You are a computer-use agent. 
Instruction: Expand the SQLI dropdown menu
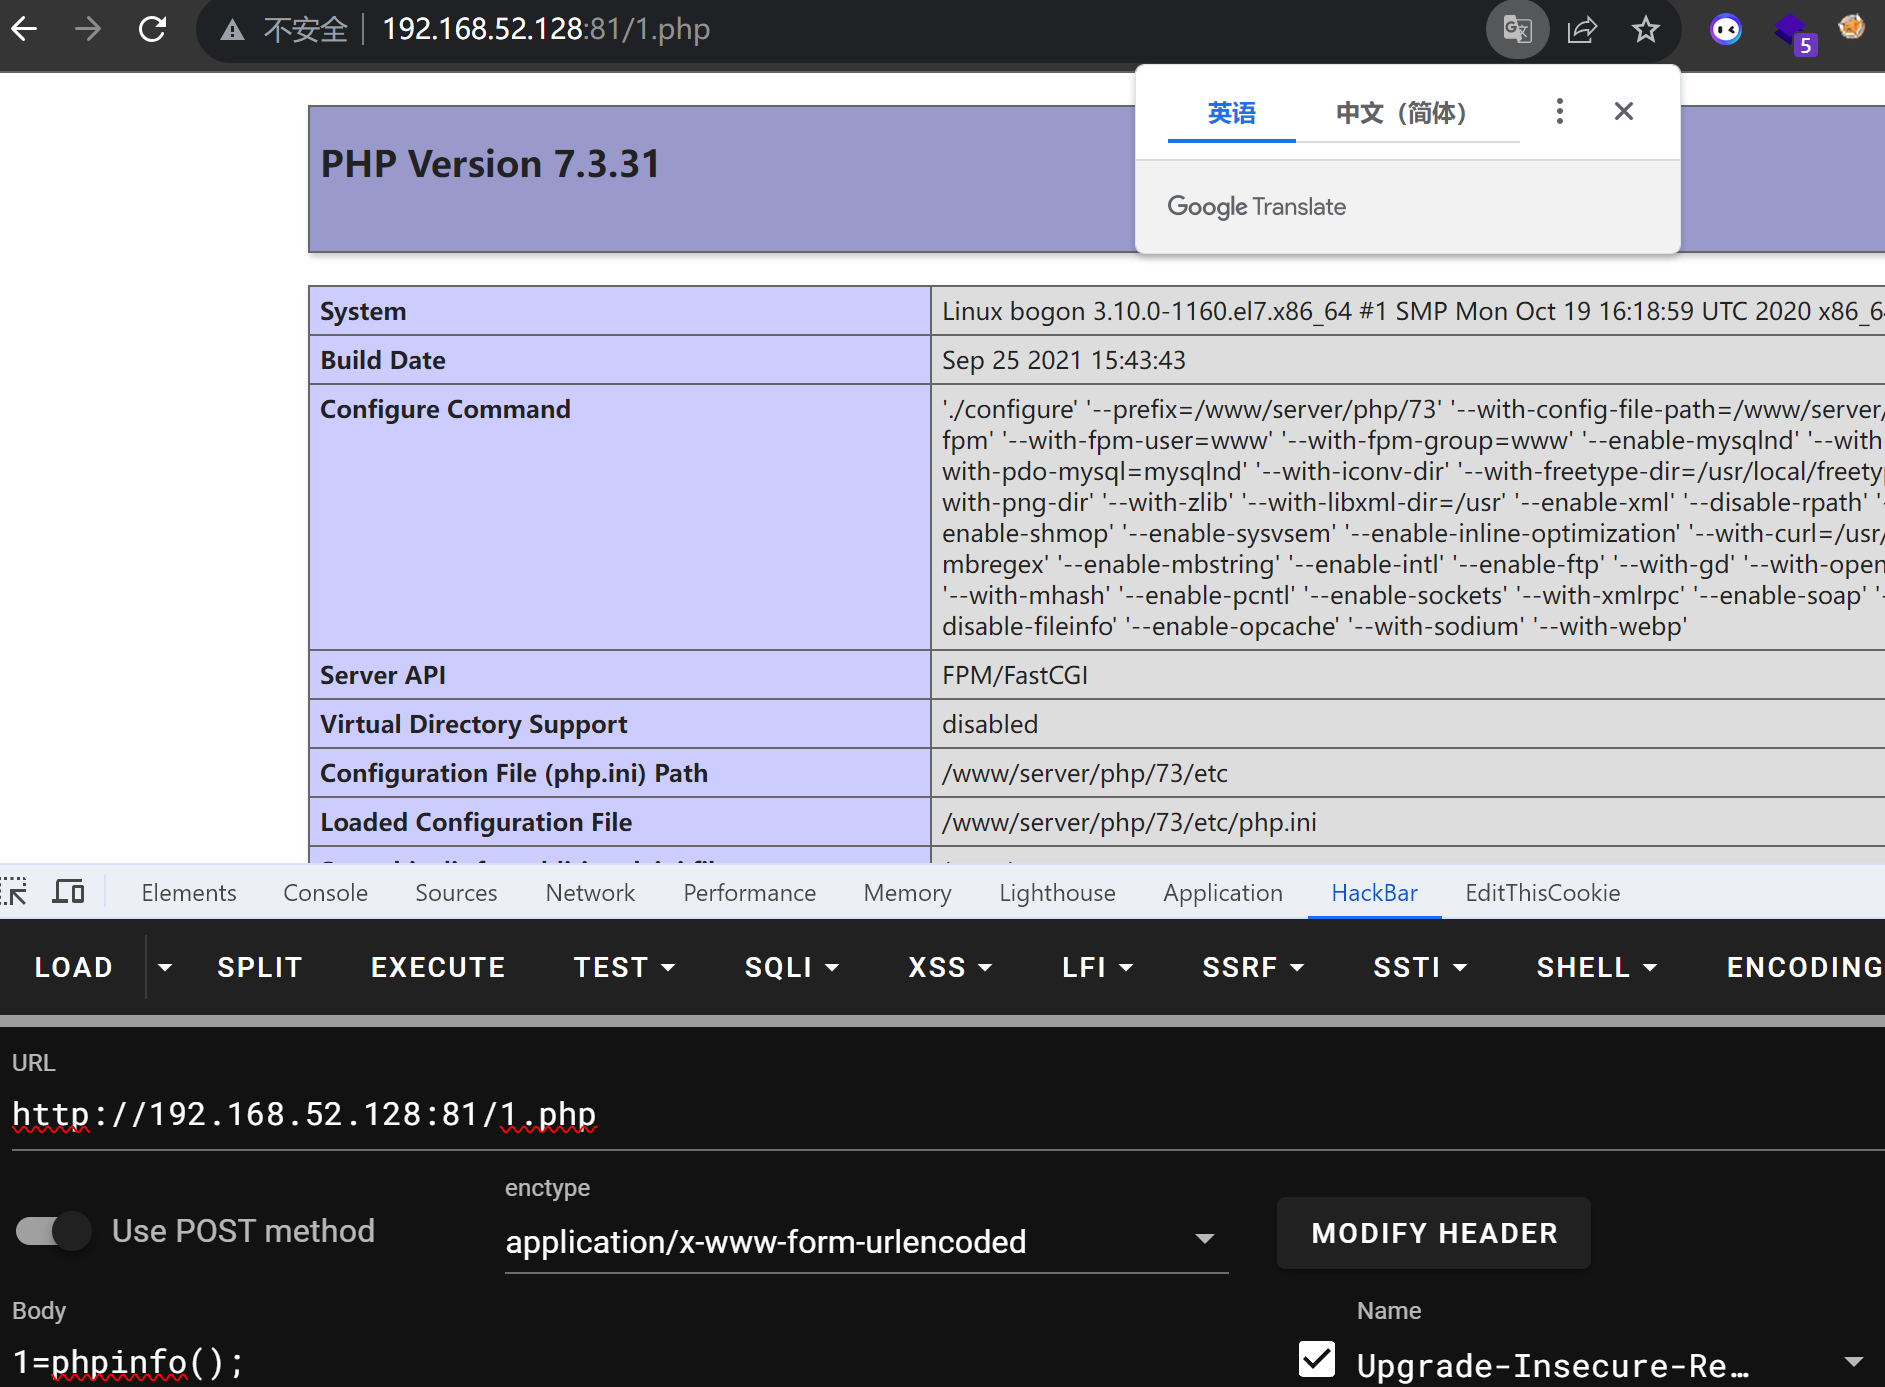pyautogui.click(x=791, y=967)
